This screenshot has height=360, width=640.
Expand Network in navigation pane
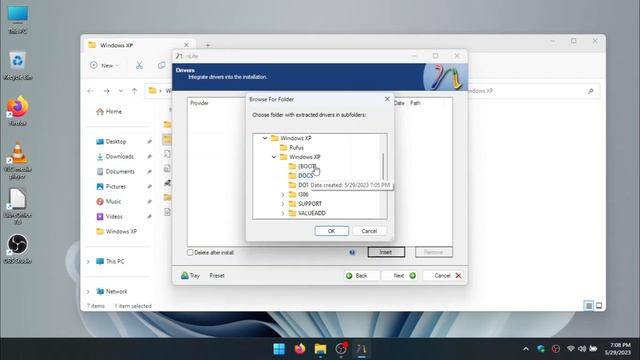[89, 291]
